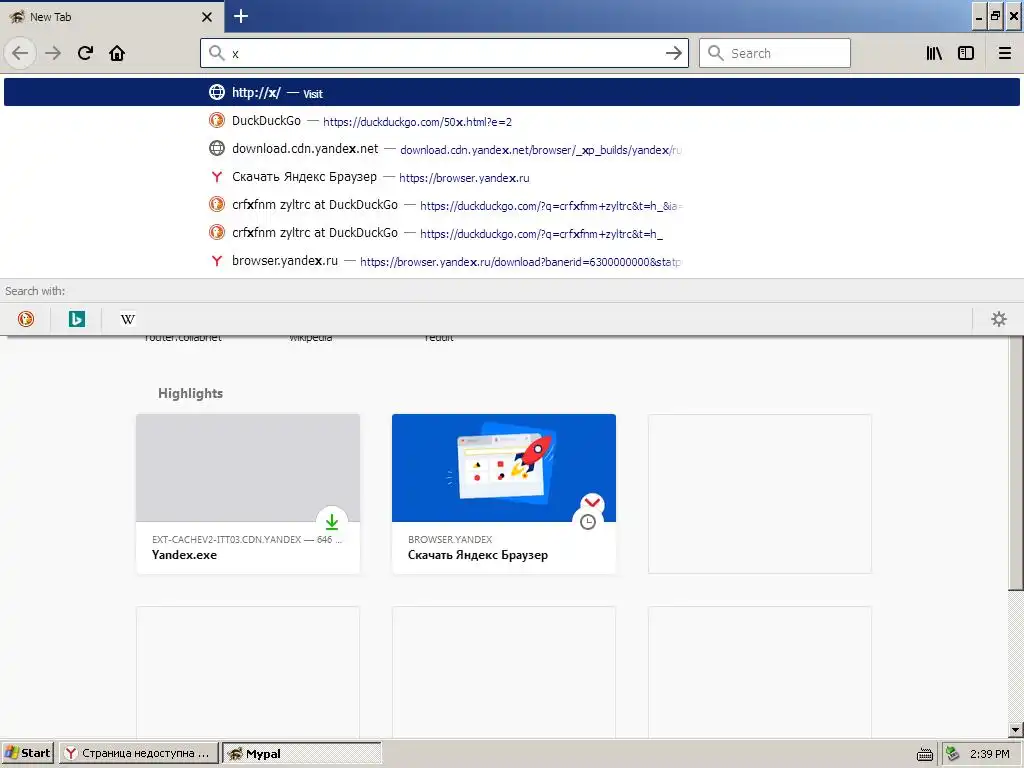This screenshot has width=1024, height=768.
Task: Search with DuckDuckGo one-off engine icon
Action: pyautogui.click(x=26, y=319)
